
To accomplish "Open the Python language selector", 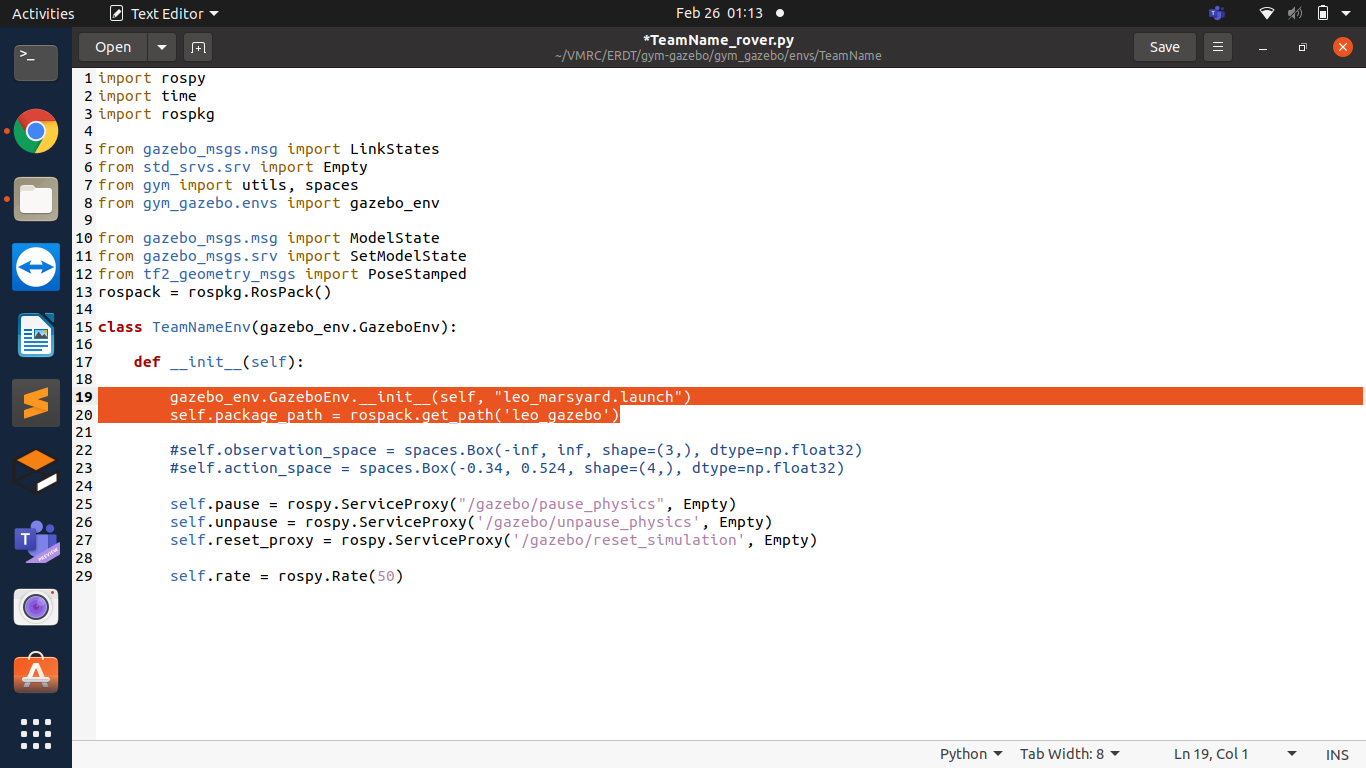I will coord(970,754).
